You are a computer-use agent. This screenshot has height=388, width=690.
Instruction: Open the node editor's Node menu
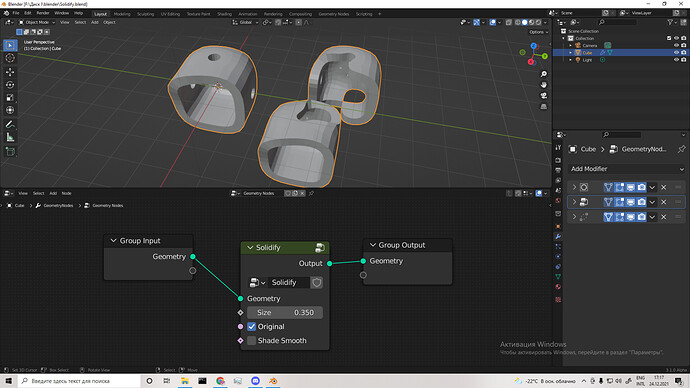point(66,193)
